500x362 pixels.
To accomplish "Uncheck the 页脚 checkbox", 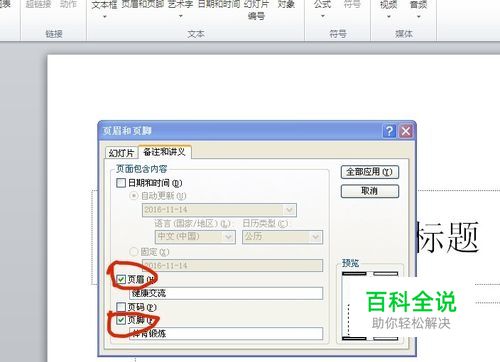I will [x=121, y=320].
